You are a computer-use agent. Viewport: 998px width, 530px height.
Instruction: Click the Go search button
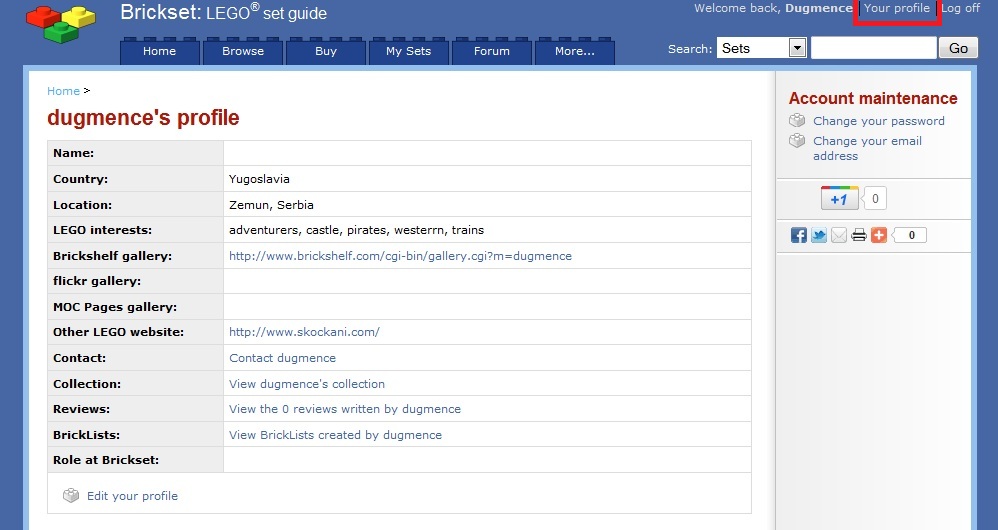pos(959,48)
